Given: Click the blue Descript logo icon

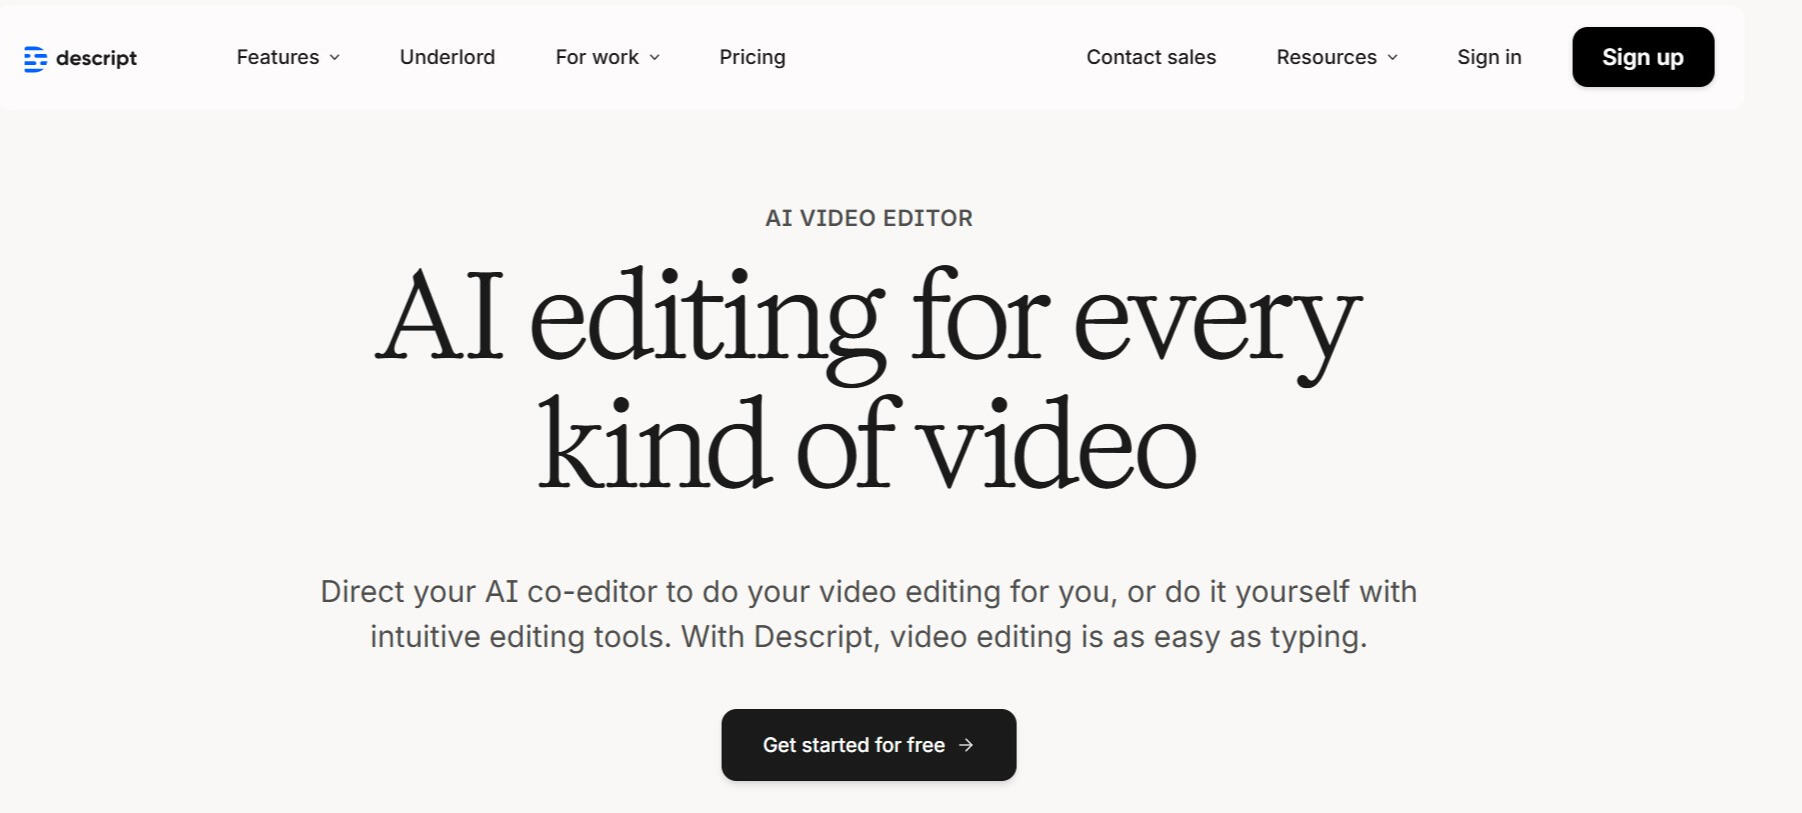Looking at the screenshot, I should pos(35,59).
